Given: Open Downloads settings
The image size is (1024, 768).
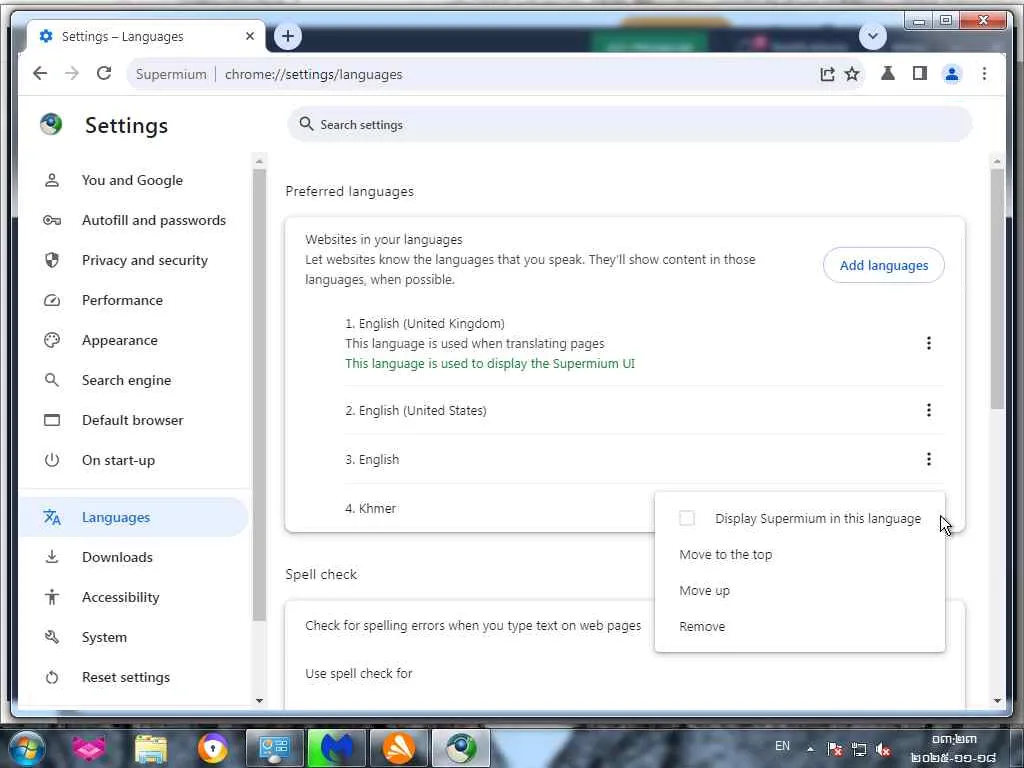Looking at the screenshot, I should click(x=134, y=557).
